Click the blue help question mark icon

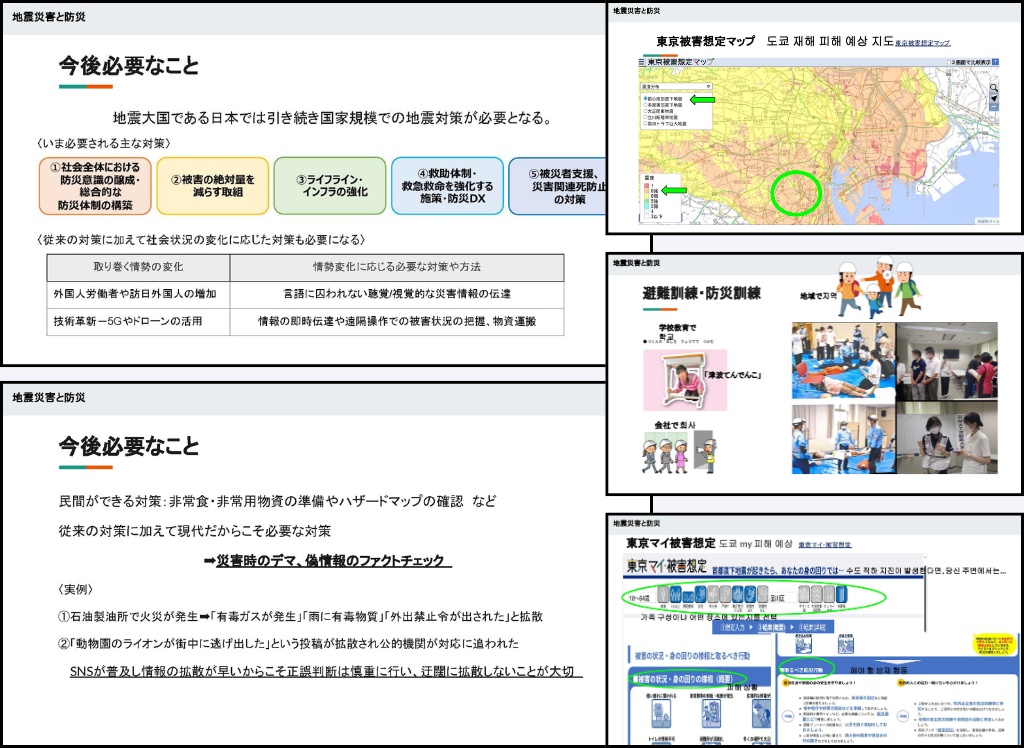994,62
